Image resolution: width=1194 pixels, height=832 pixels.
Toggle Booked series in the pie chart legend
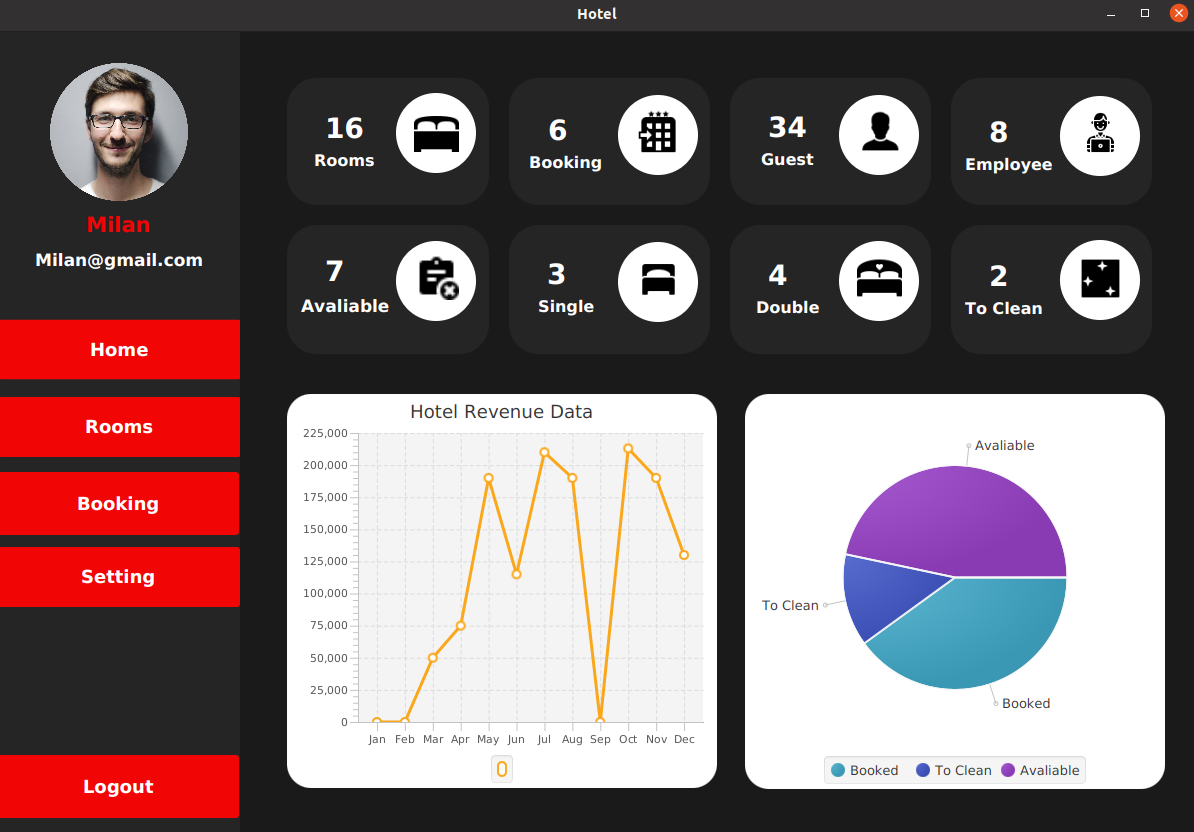pyautogui.click(x=864, y=770)
